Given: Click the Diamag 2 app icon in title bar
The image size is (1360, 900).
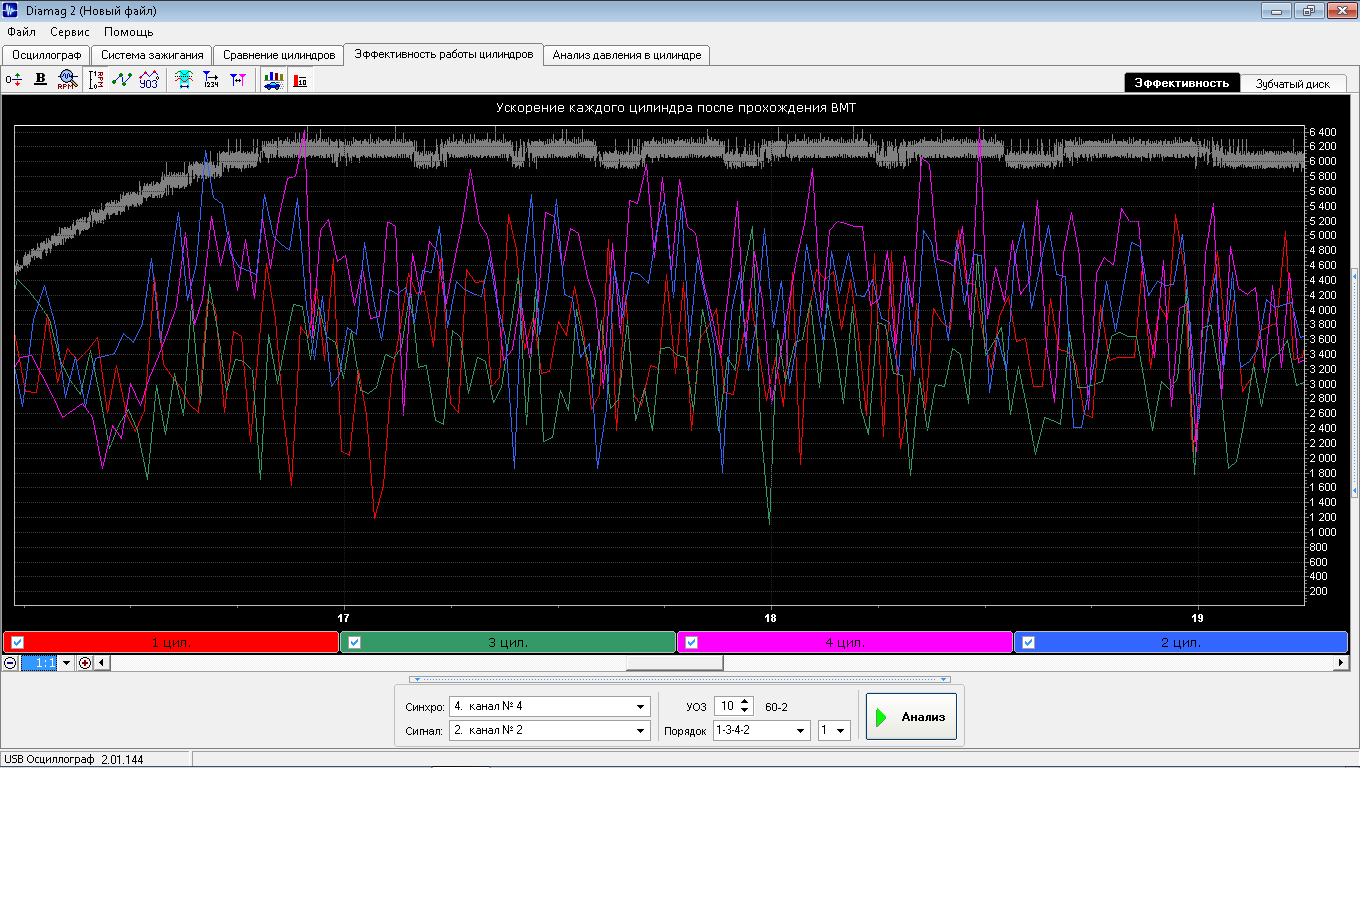Looking at the screenshot, I should (x=10, y=10).
